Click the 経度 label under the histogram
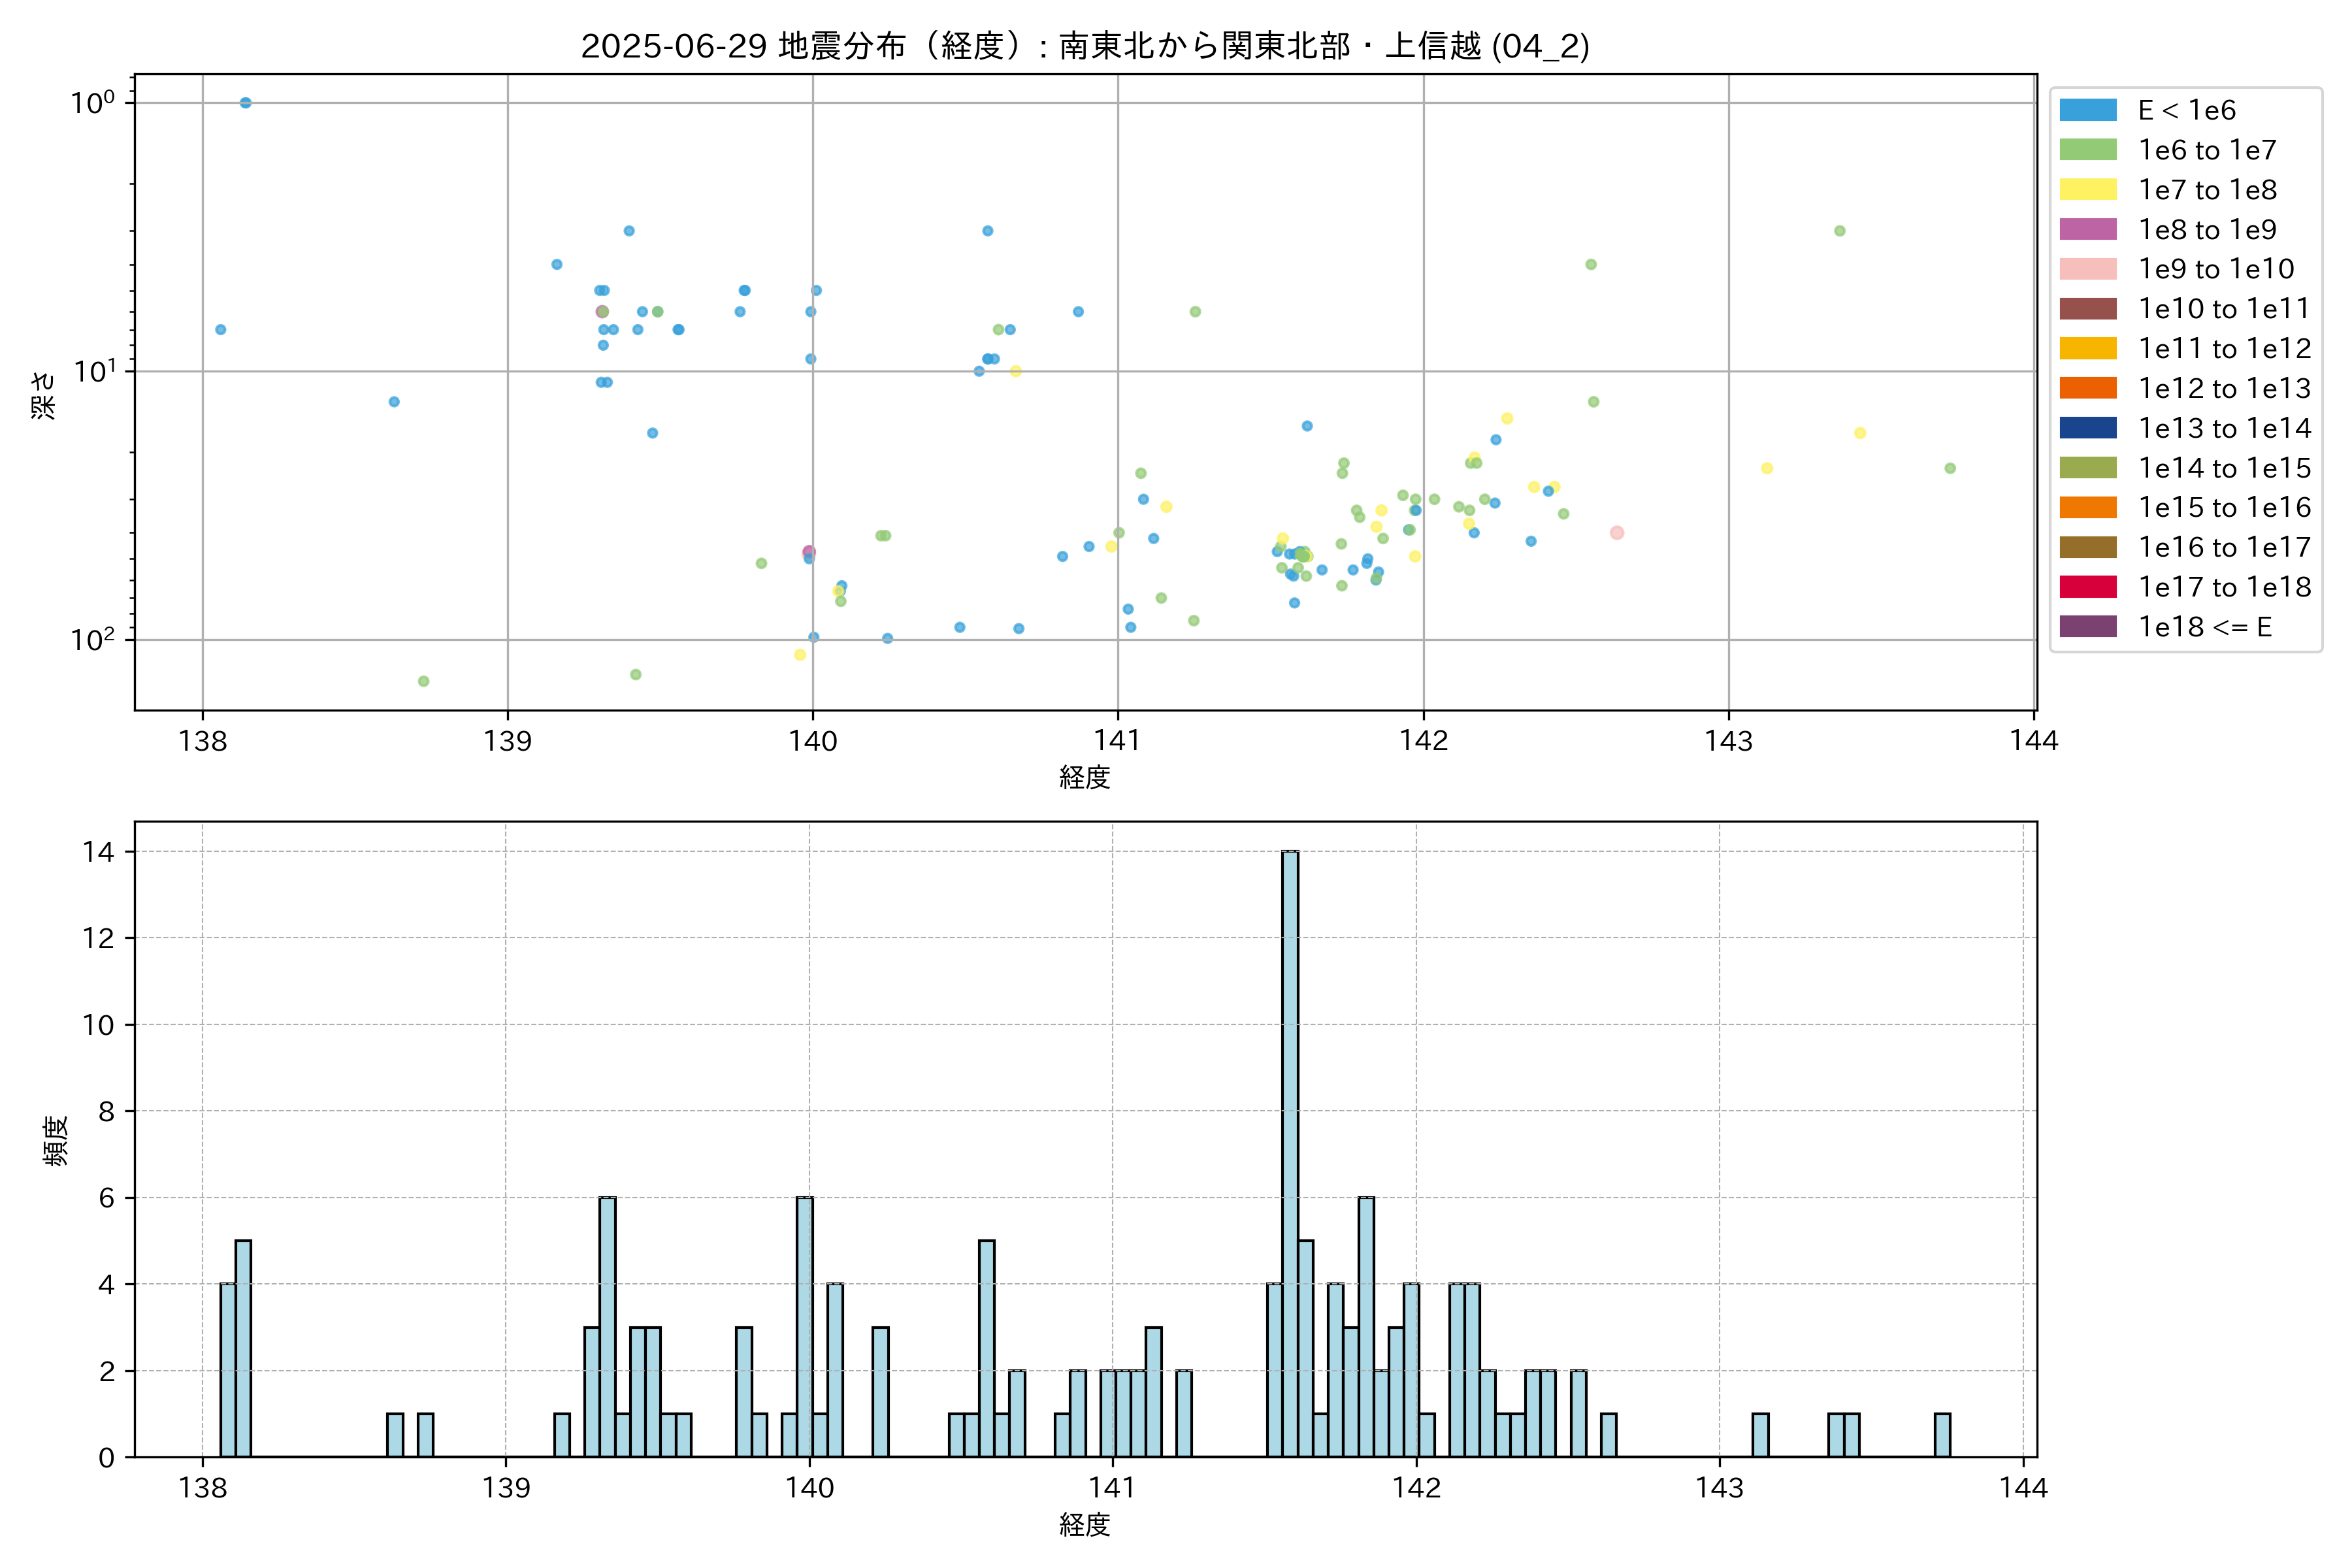 1085,1525
